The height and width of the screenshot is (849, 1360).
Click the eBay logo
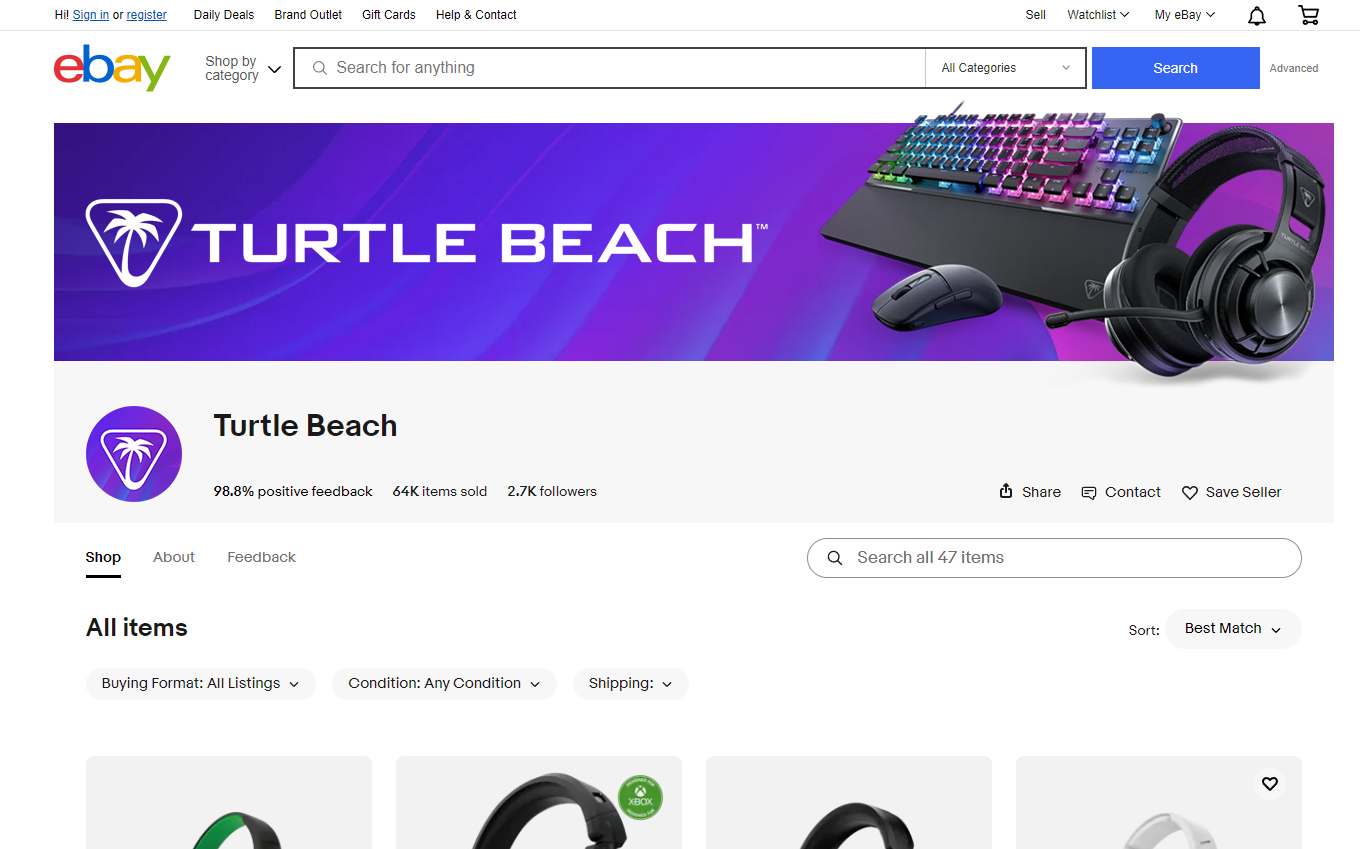click(112, 68)
